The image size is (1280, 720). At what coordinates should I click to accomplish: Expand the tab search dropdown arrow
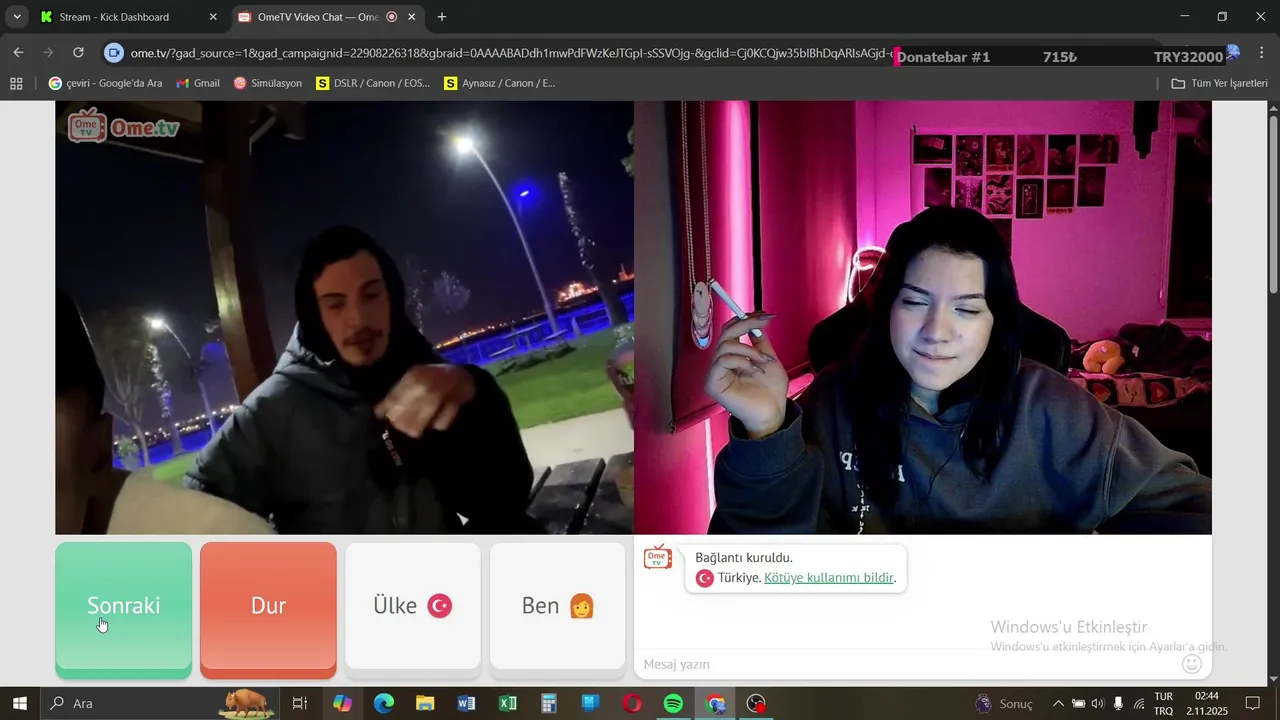pyautogui.click(x=16, y=17)
